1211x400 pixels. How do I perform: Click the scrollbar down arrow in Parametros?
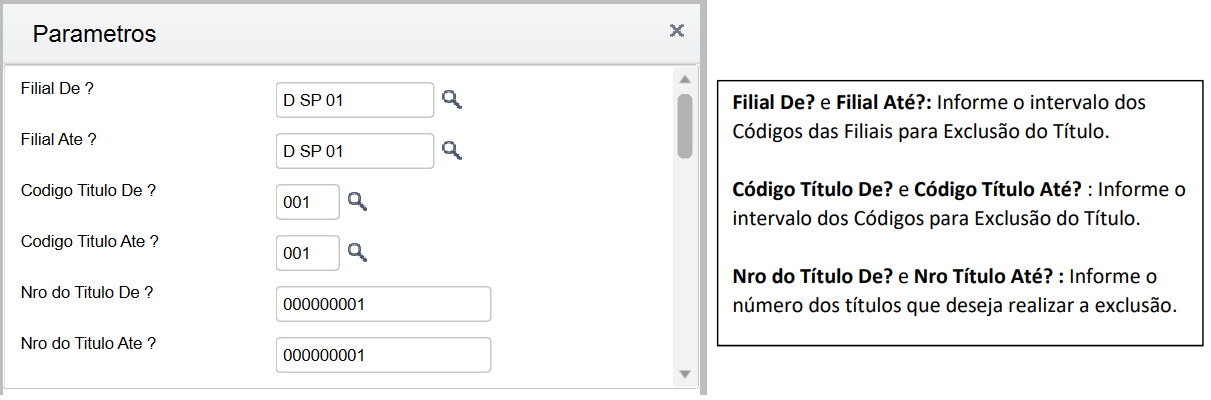pyautogui.click(x=685, y=374)
